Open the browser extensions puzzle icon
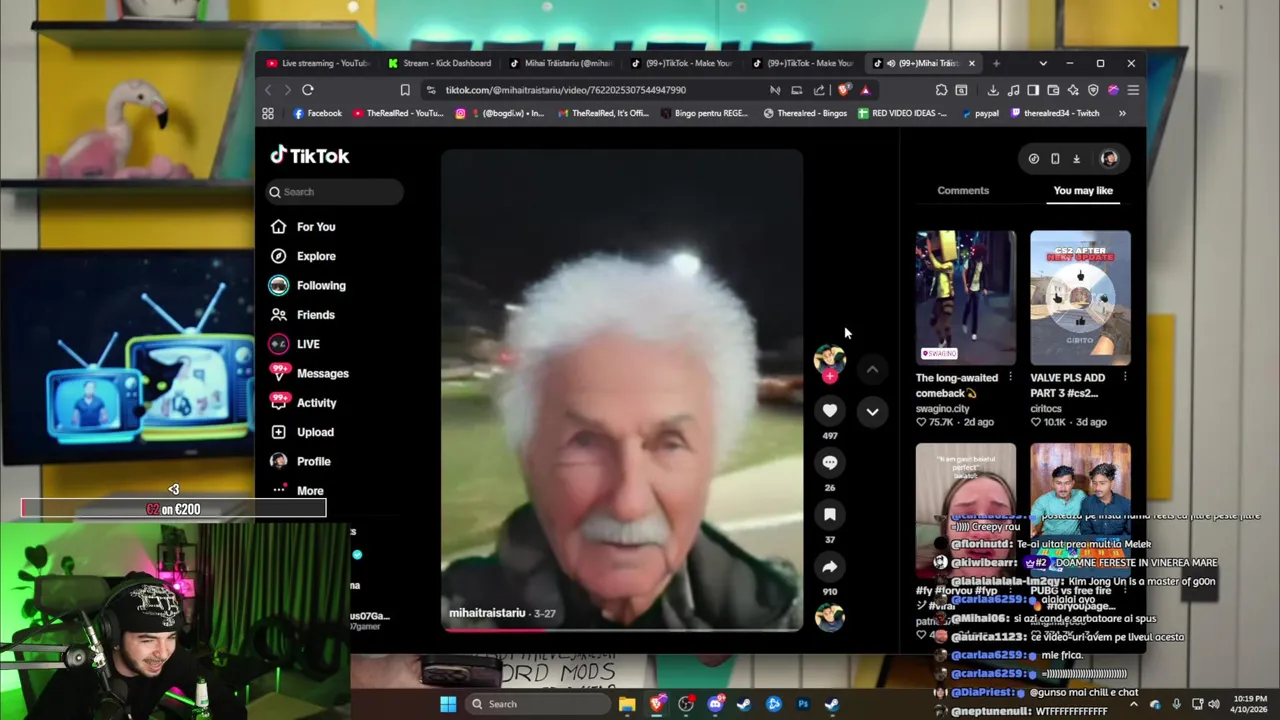Image resolution: width=1280 pixels, height=720 pixels. (x=941, y=90)
